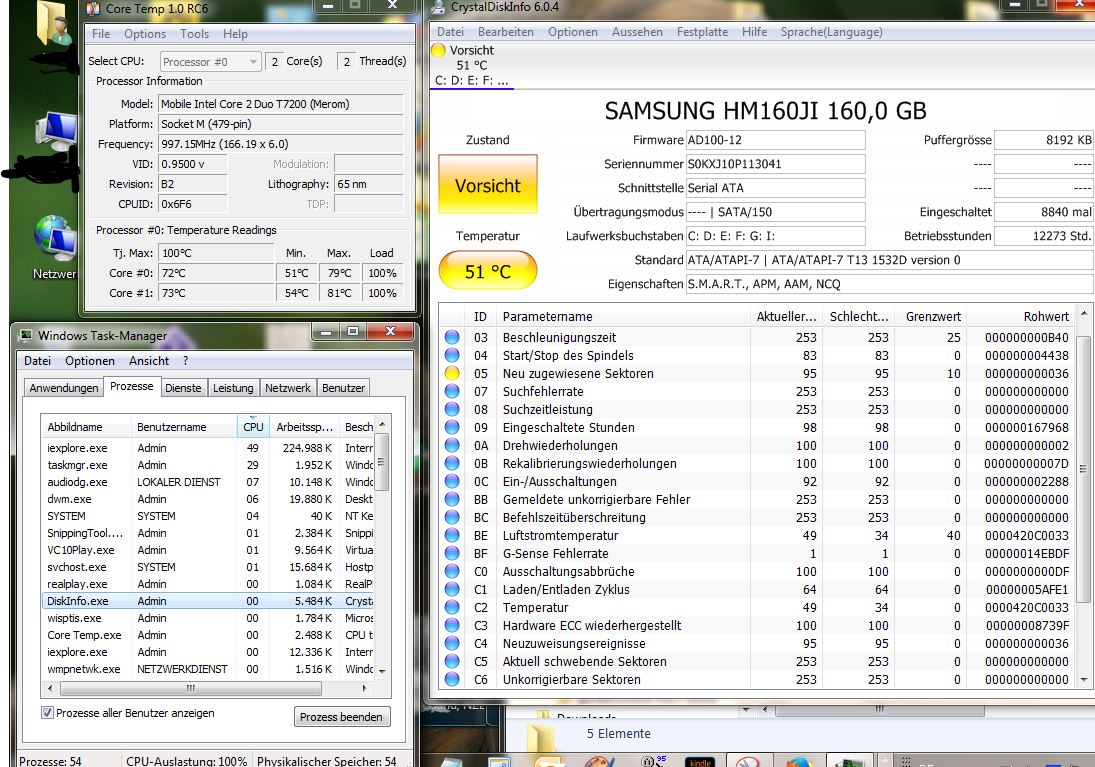Click Task-Manager horizontal scrollbar

[x=191, y=688]
